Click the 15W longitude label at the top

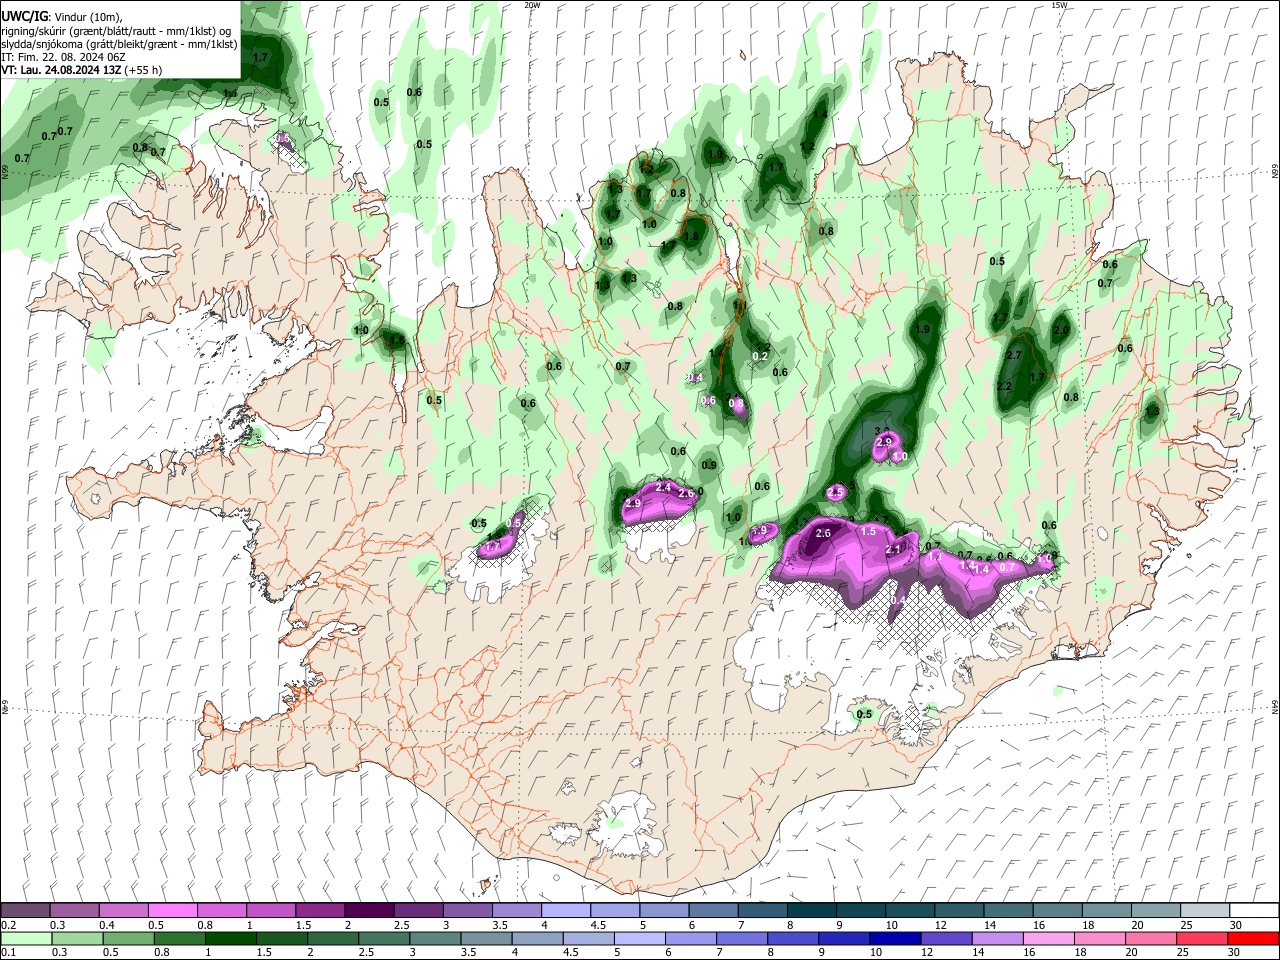(x=1058, y=5)
